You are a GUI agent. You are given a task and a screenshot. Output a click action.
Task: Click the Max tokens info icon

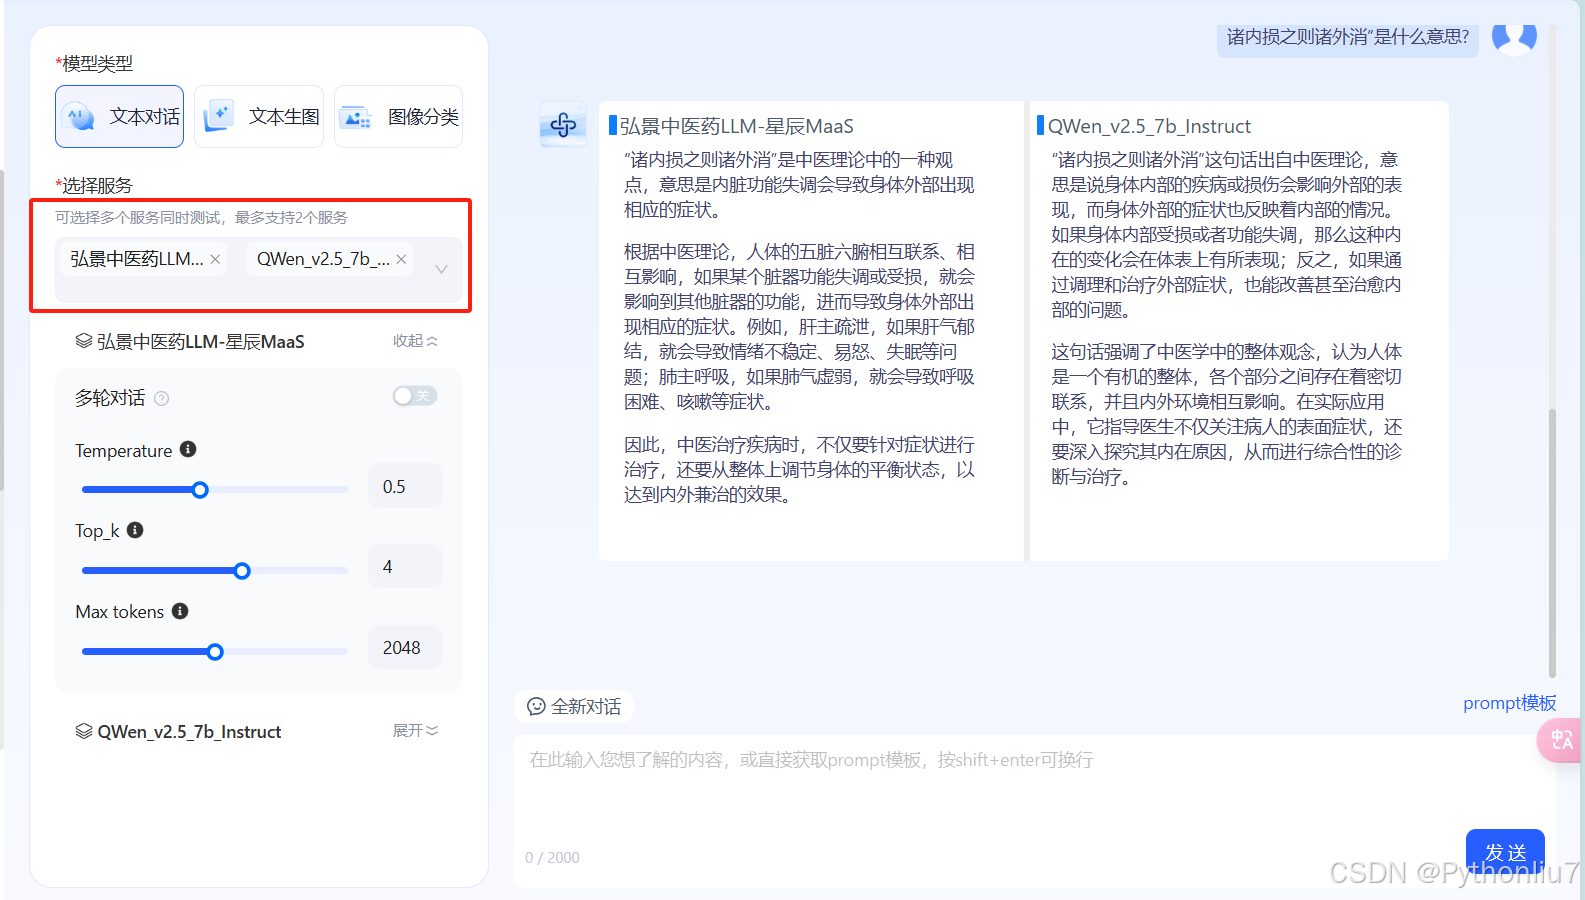point(180,611)
